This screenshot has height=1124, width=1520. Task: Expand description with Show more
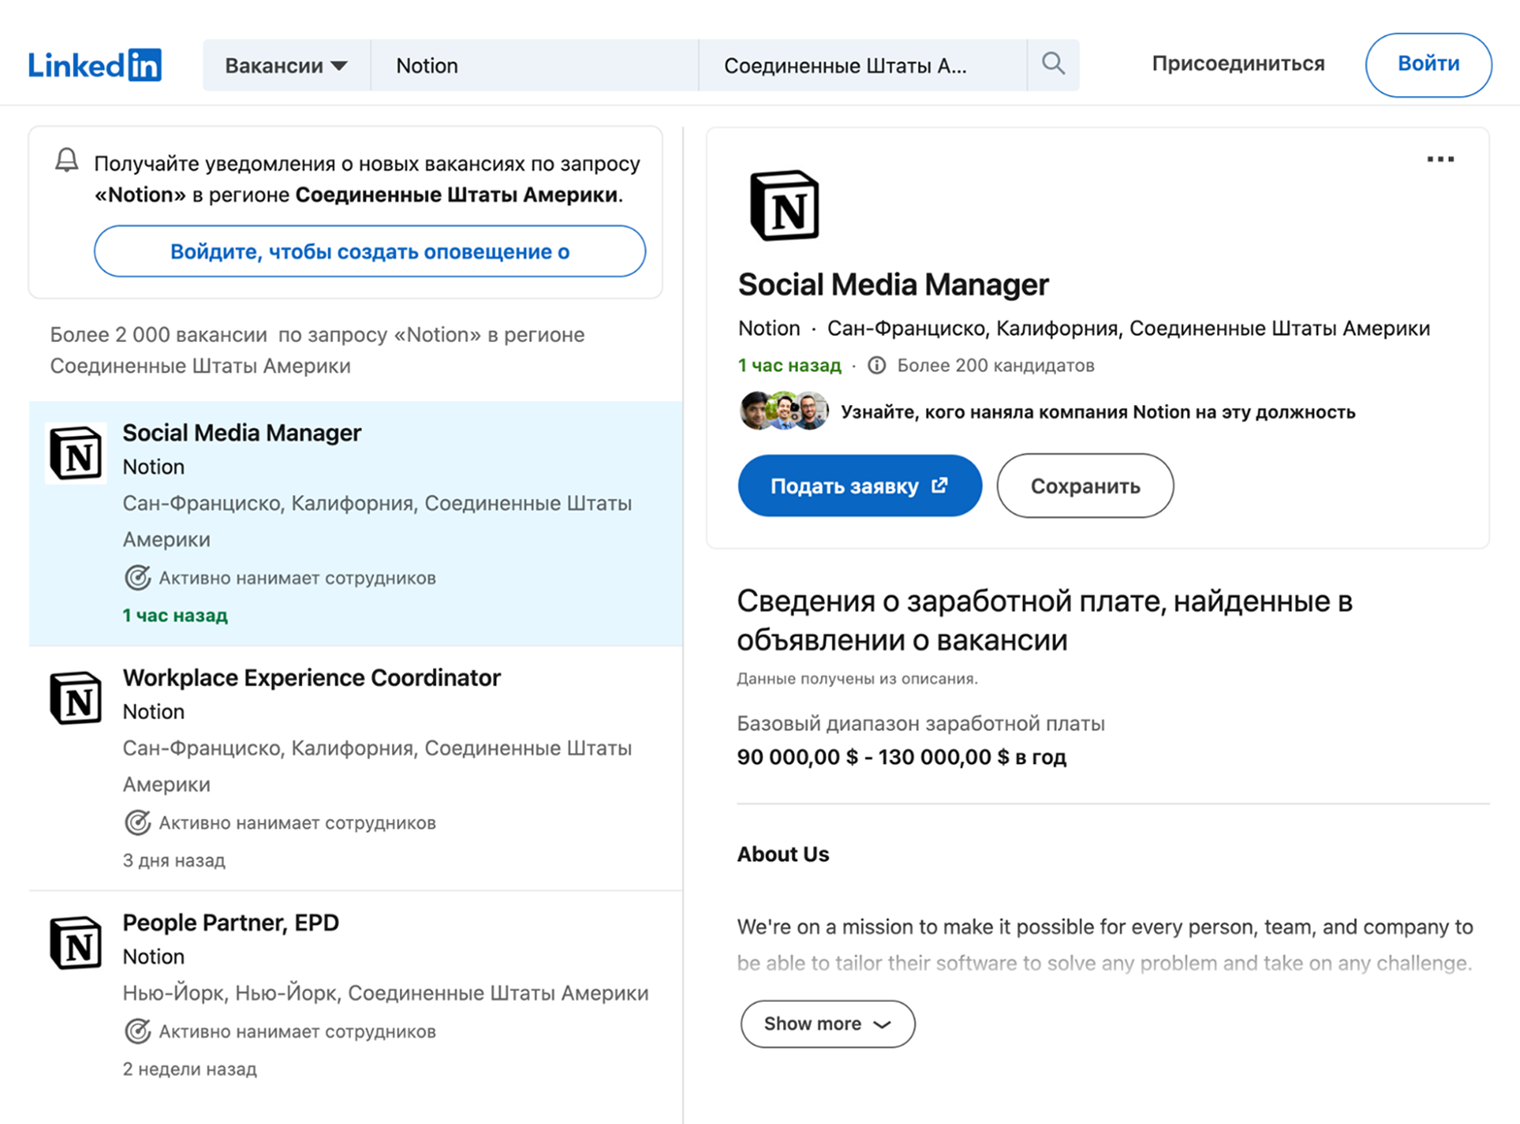pyautogui.click(x=827, y=1024)
